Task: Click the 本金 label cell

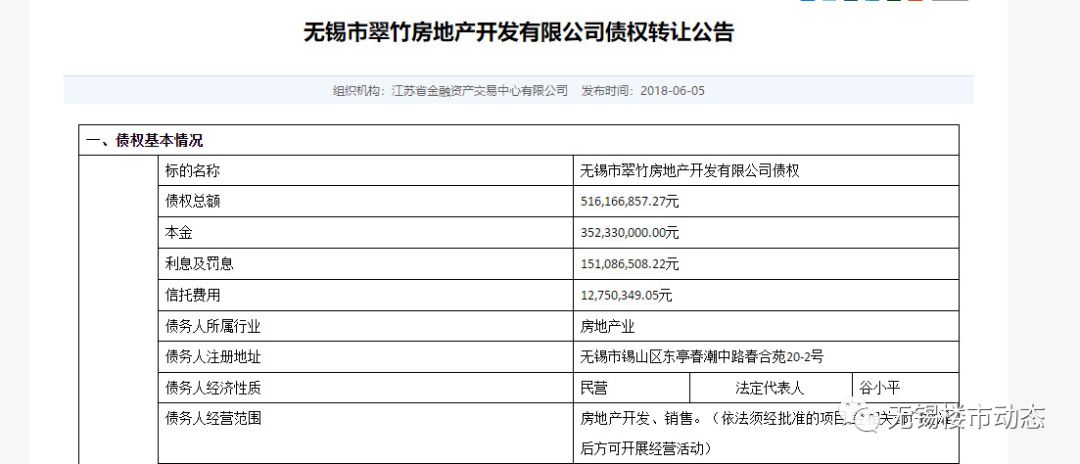Action: [365, 233]
